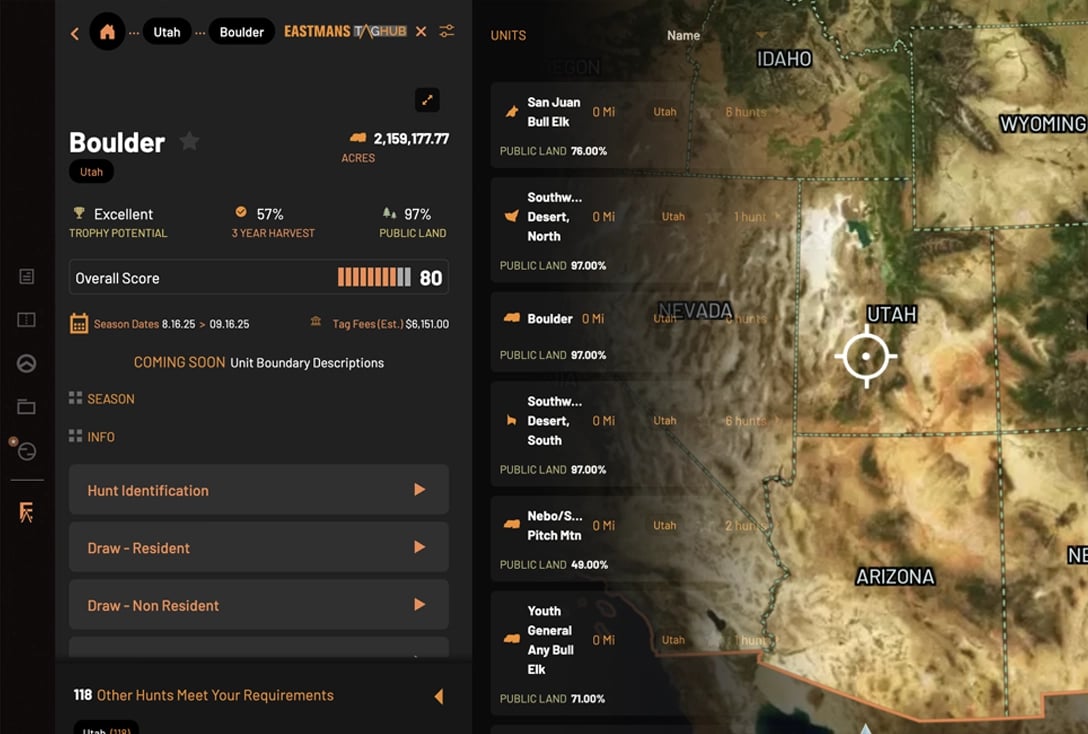Click the back chevron arrow

click(x=75, y=33)
